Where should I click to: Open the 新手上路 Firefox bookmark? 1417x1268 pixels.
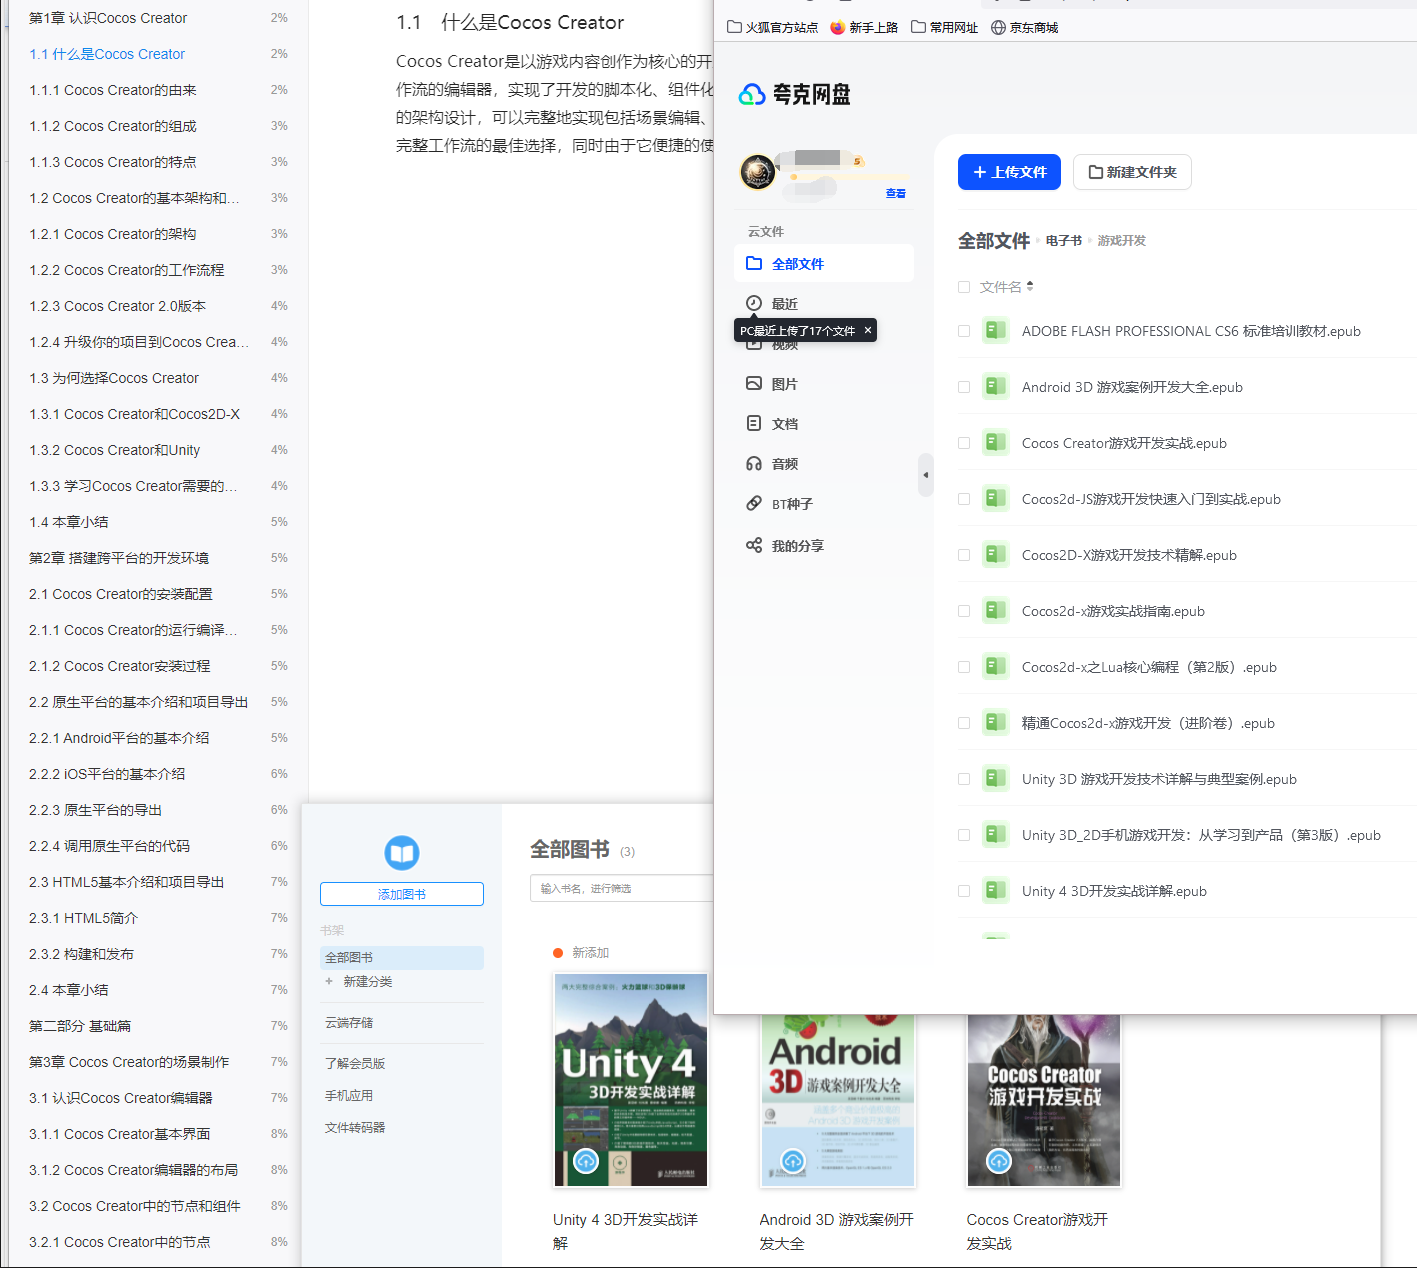pyautogui.click(x=864, y=27)
